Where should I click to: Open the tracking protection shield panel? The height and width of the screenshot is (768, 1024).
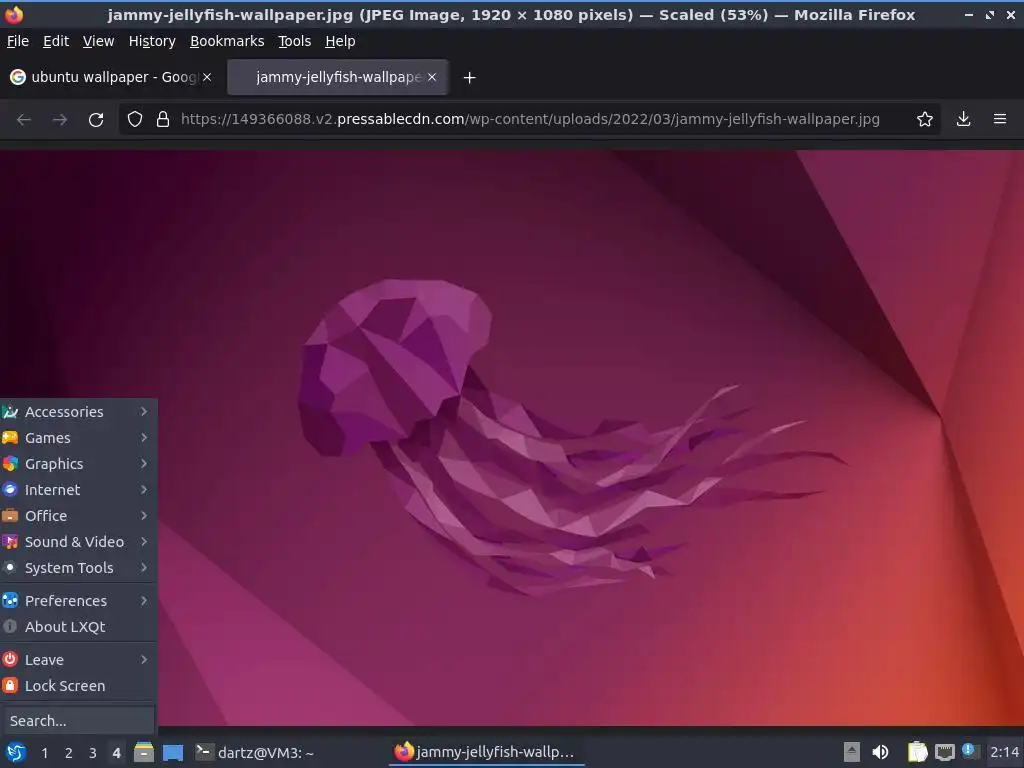135,120
